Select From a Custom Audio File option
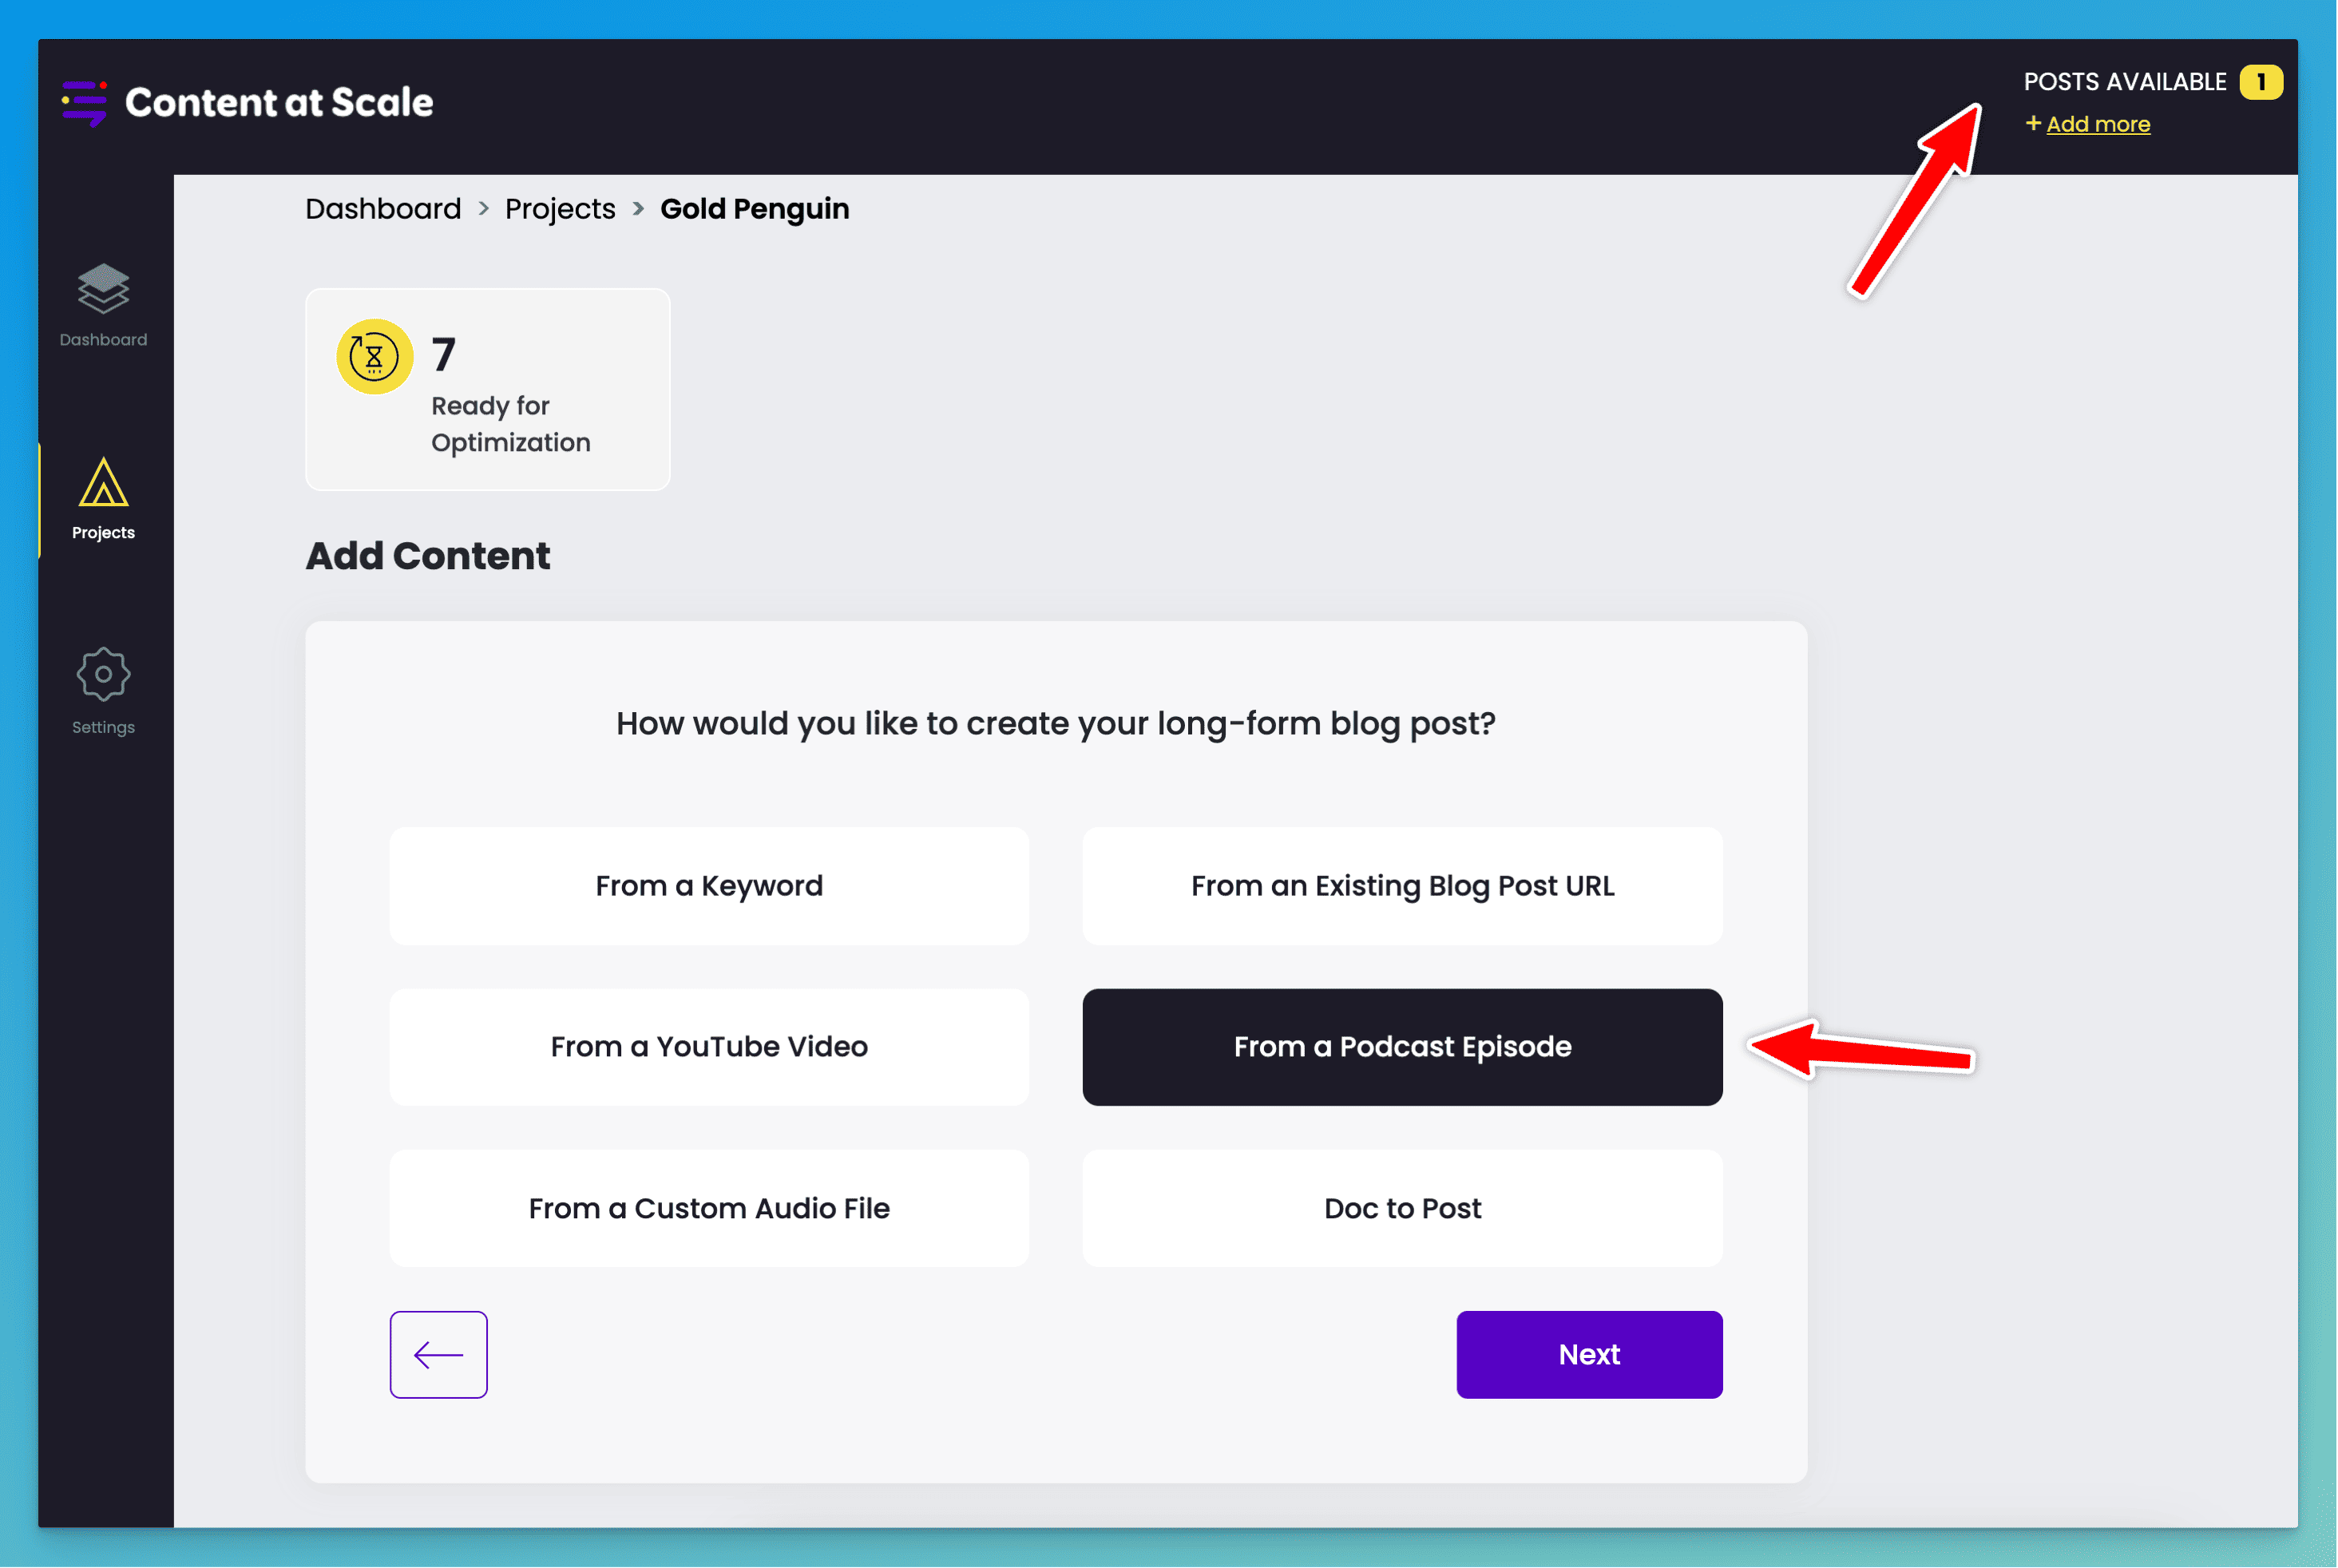The width and height of the screenshot is (2338, 1568). point(709,1208)
